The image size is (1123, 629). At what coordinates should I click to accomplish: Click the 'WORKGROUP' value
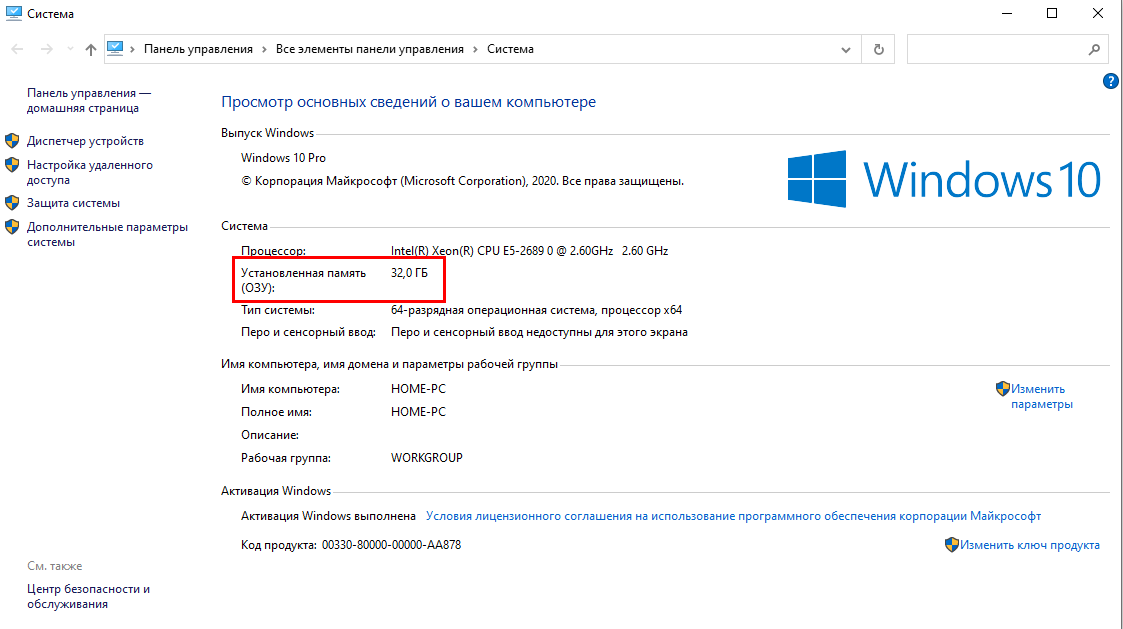[x=427, y=458]
